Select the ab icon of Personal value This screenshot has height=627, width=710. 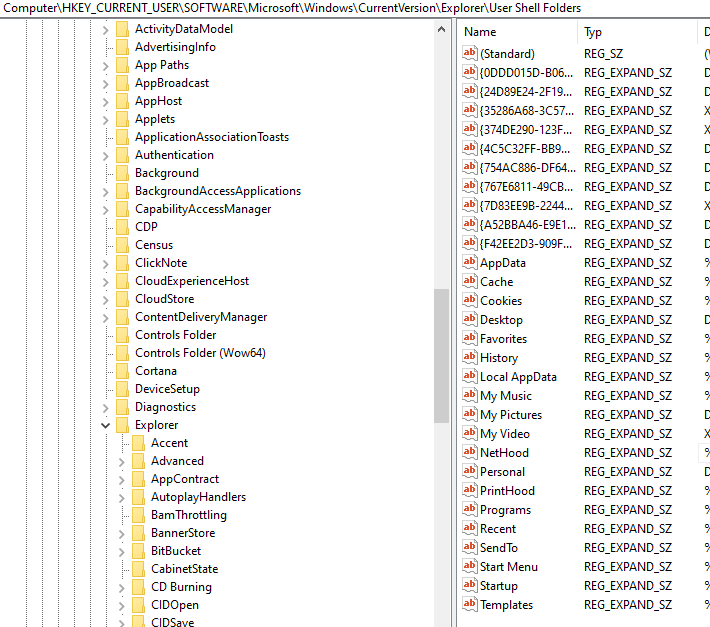(470, 471)
